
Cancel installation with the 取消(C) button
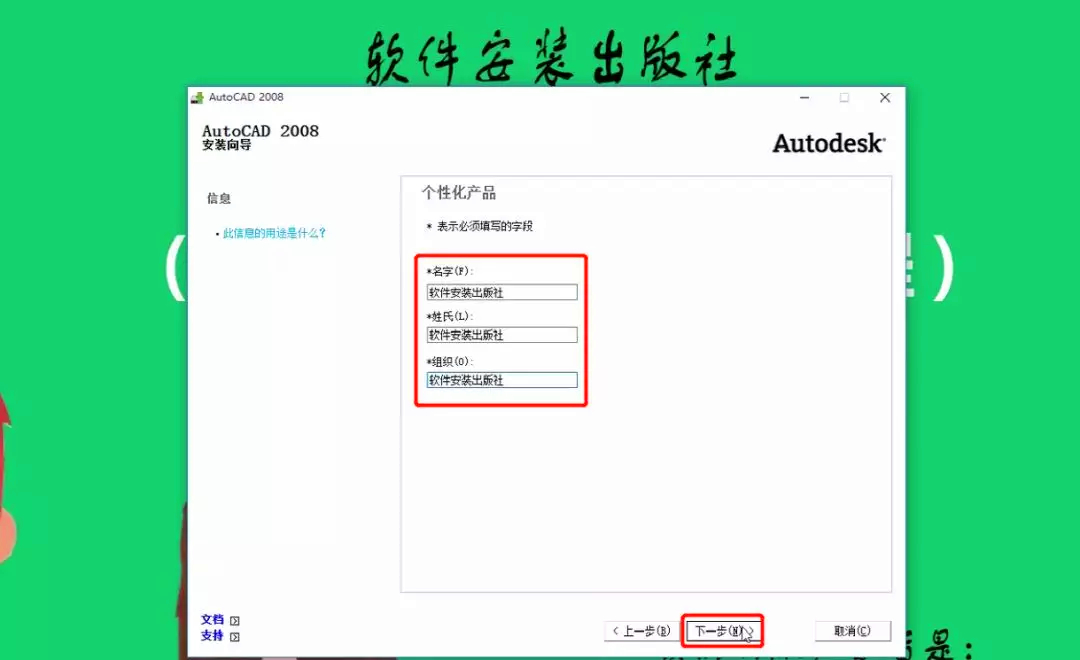853,630
